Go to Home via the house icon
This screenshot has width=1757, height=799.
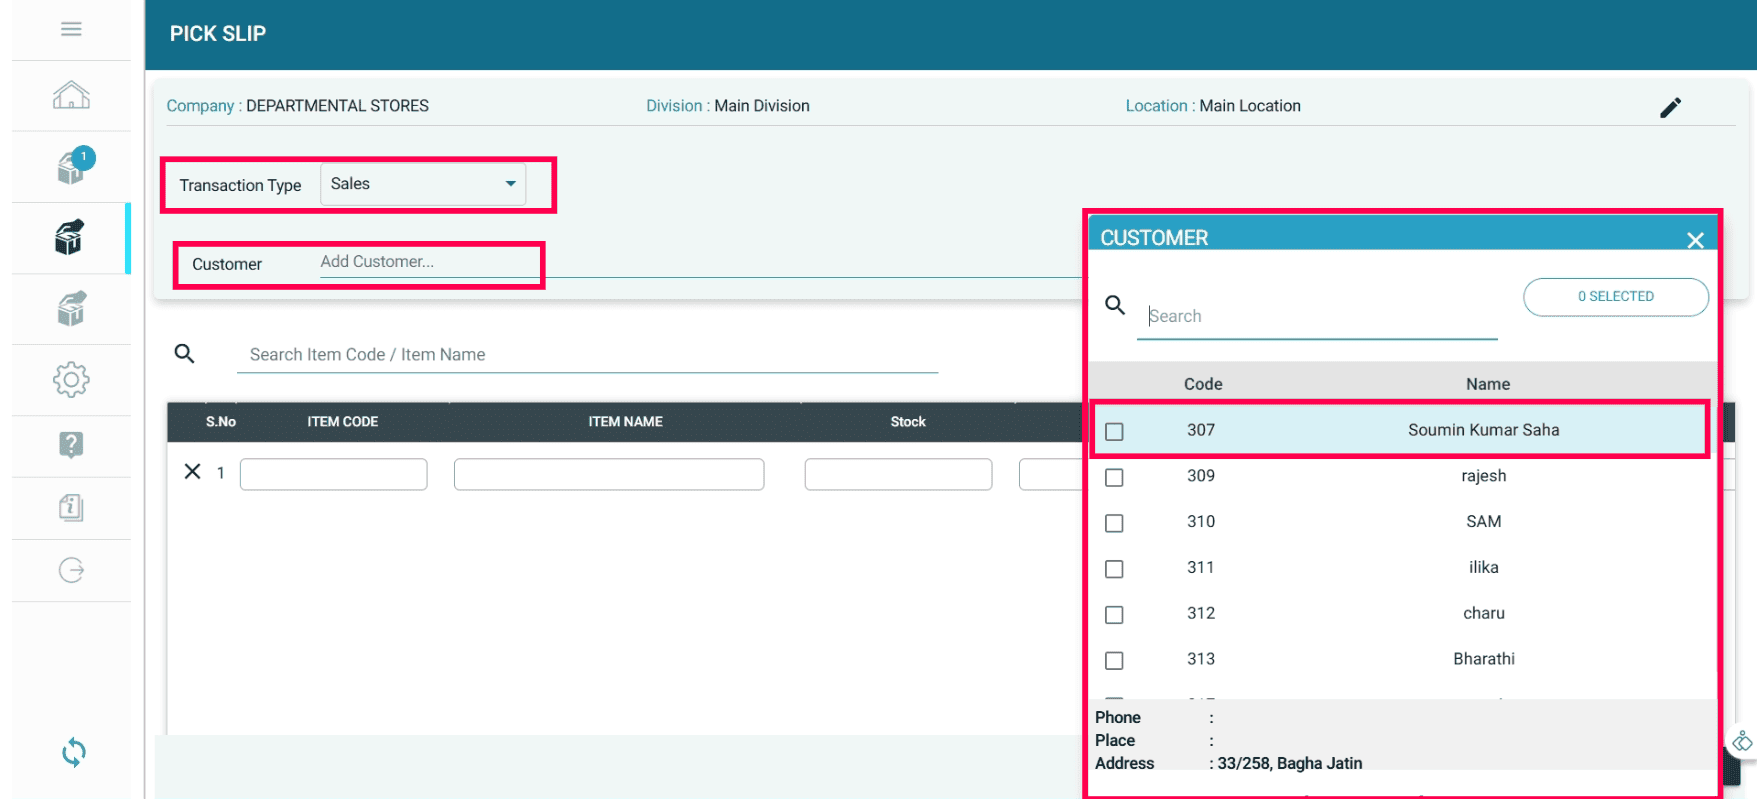pyautogui.click(x=71, y=95)
